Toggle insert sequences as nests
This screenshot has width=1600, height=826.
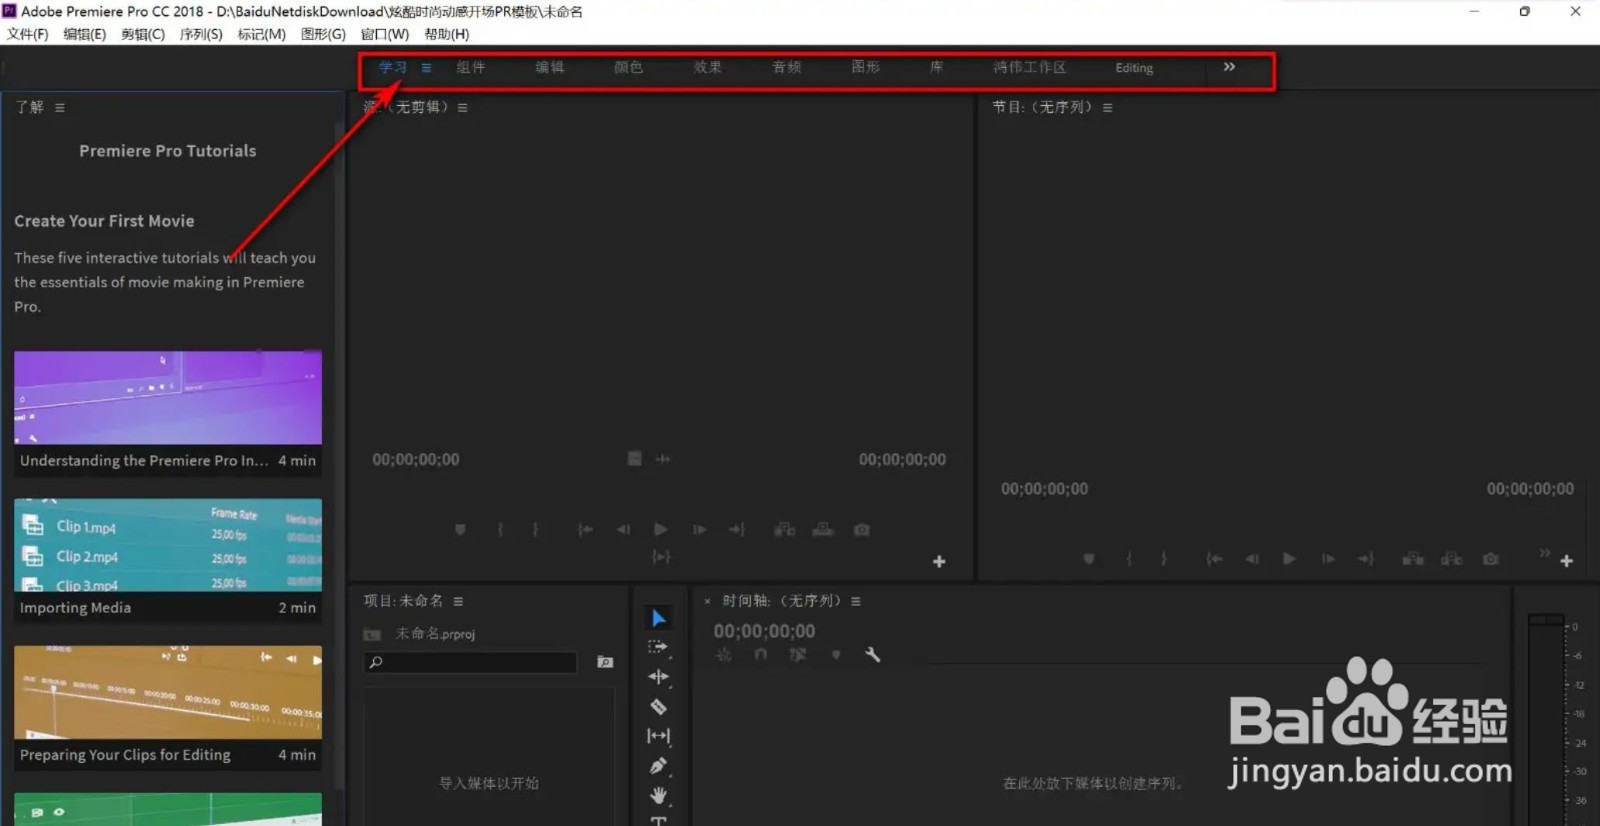pos(724,655)
